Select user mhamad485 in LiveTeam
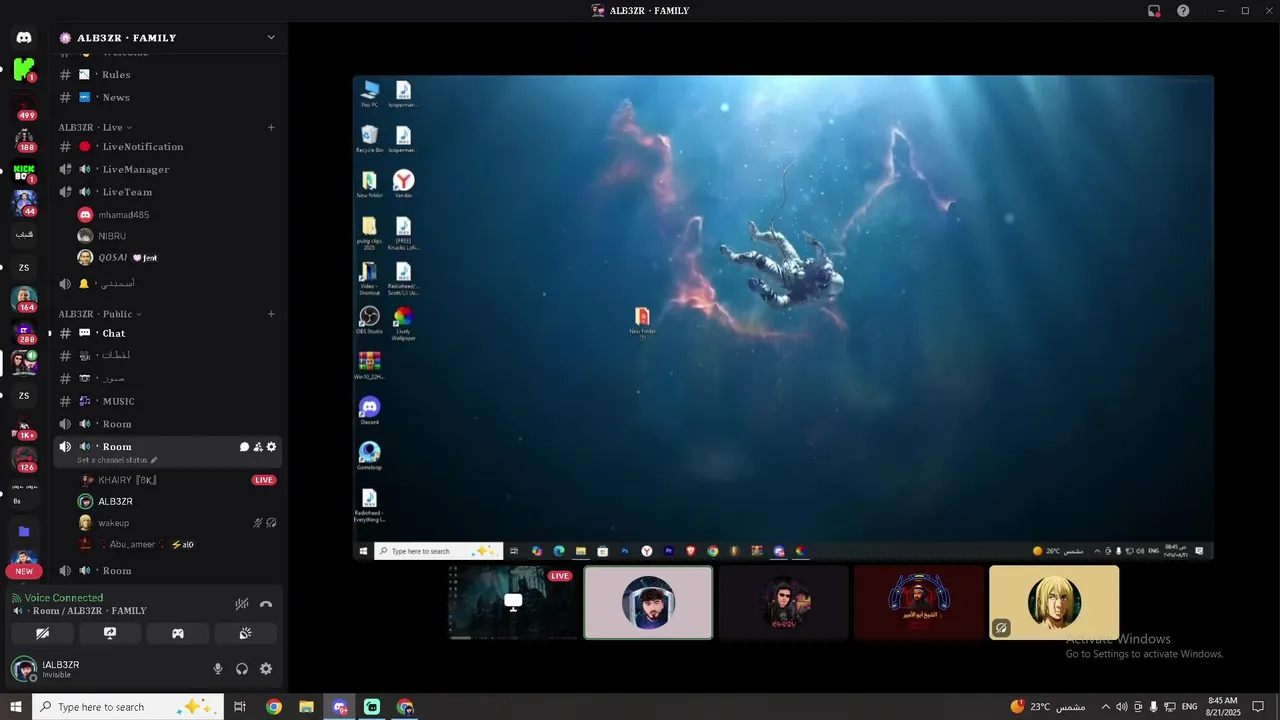This screenshot has height=720, width=1280. (178, 215)
